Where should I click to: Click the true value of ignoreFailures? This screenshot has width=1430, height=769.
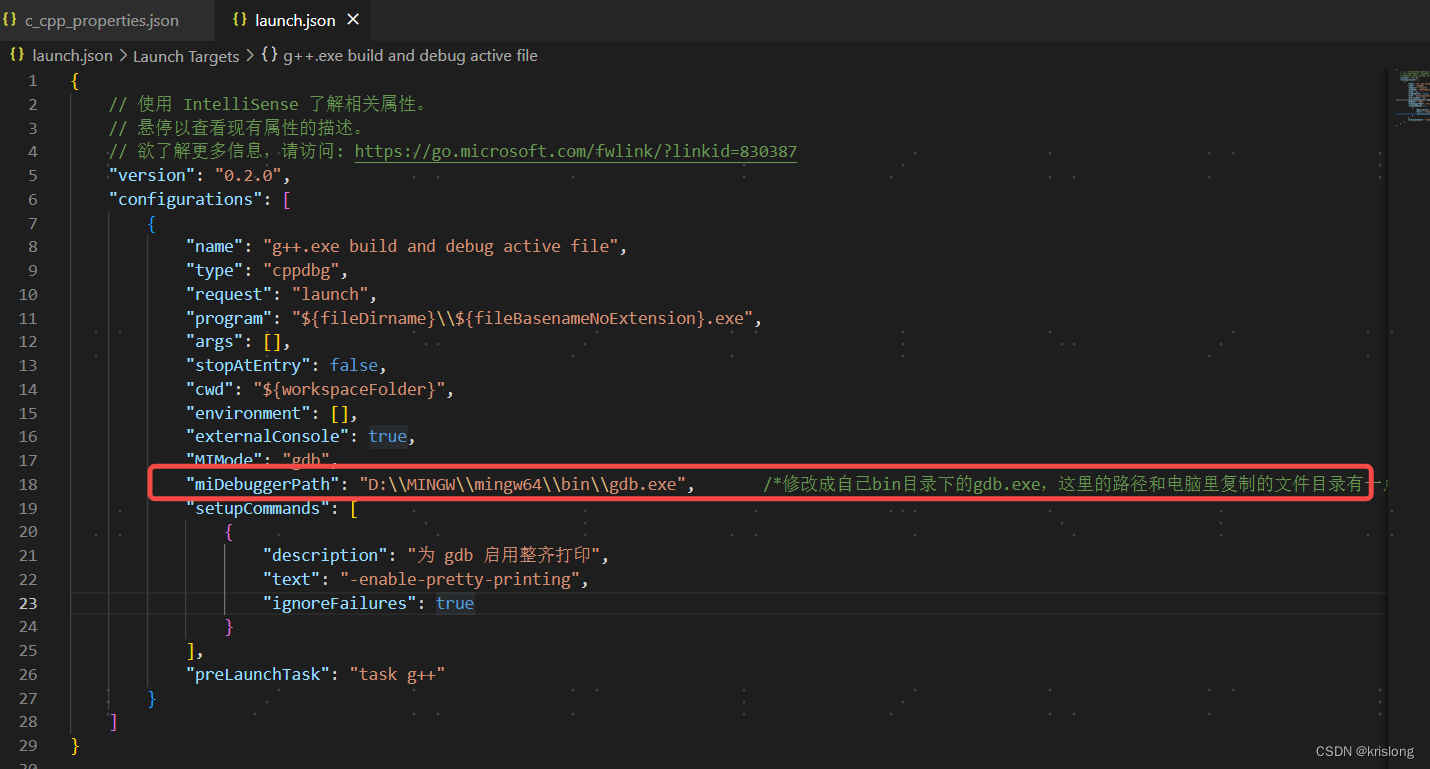pos(455,603)
